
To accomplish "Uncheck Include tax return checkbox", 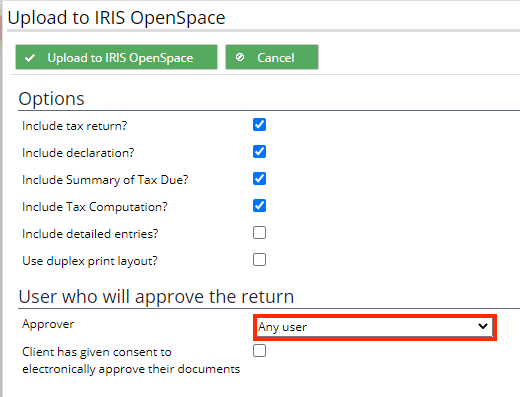I will click(x=259, y=125).
